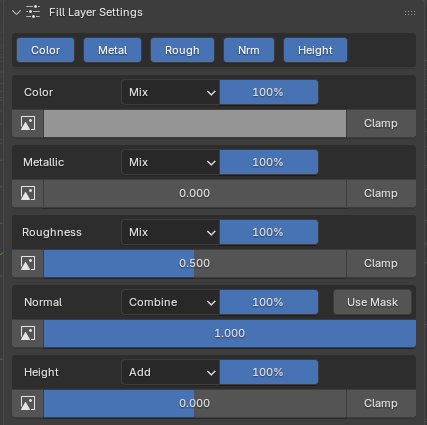Enable Use Mask for Normal channel
Viewport: 427px width, 425px height.
pyautogui.click(x=372, y=302)
